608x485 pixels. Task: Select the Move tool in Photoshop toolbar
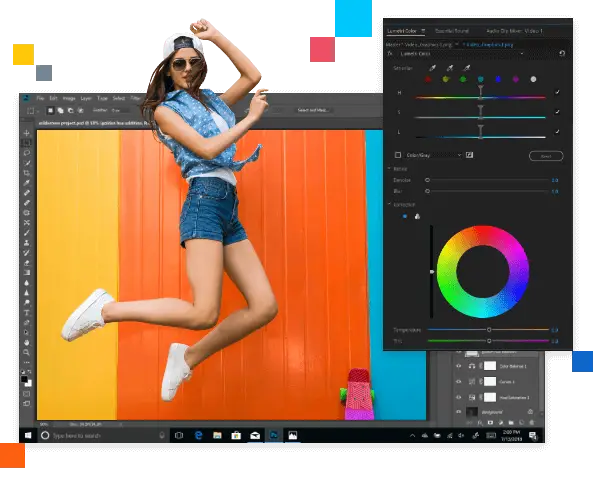27,133
